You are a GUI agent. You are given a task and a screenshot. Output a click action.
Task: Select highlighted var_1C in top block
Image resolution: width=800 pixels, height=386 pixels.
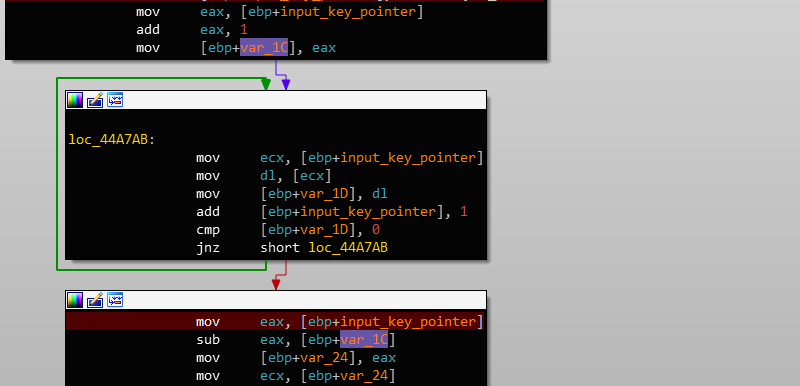pos(264,48)
